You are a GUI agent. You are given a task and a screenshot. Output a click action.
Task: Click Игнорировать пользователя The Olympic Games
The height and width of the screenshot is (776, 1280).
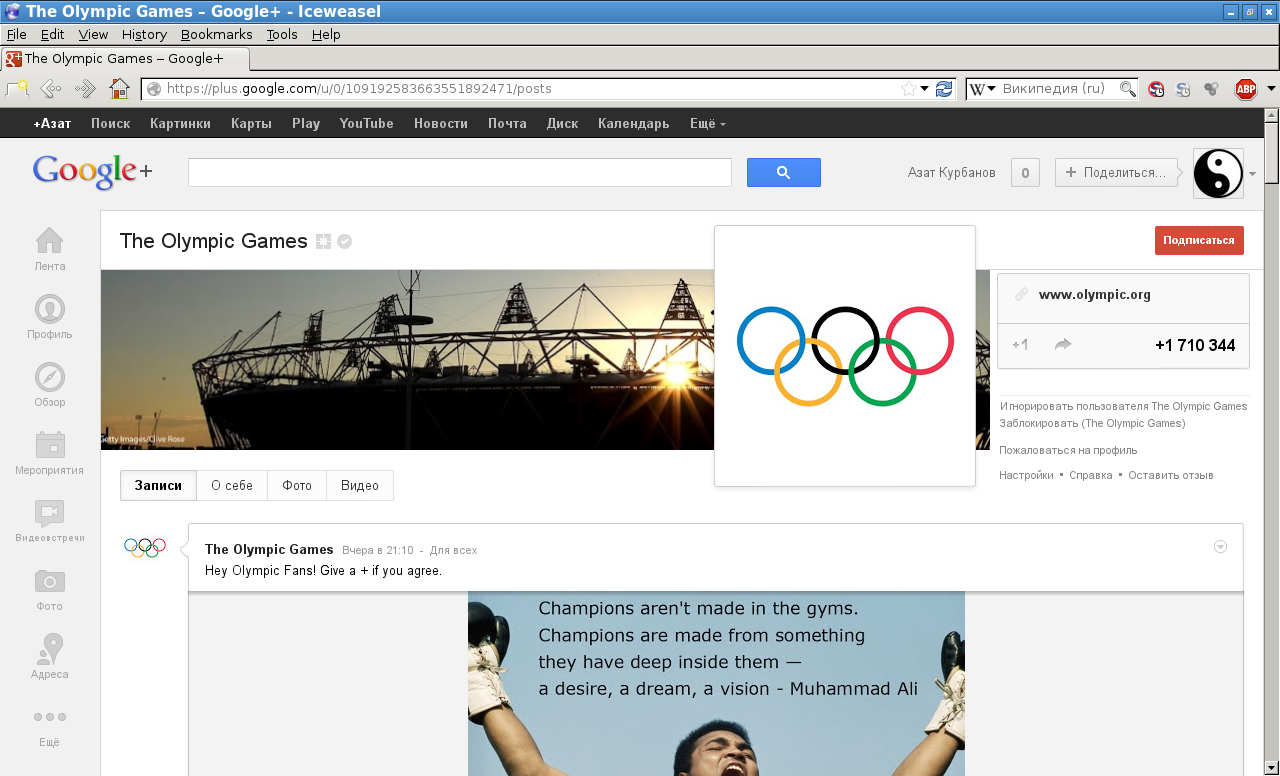click(x=1123, y=406)
